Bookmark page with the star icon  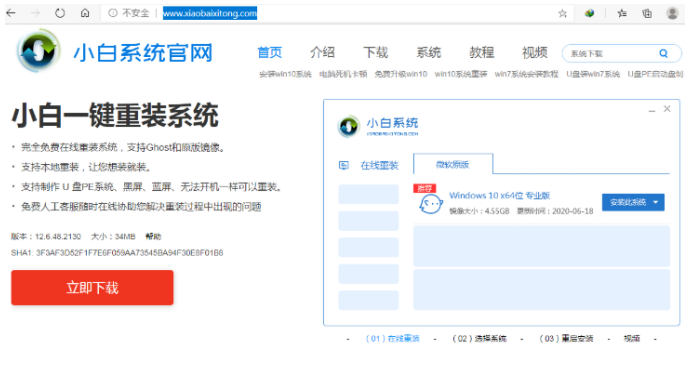(x=562, y=14)
